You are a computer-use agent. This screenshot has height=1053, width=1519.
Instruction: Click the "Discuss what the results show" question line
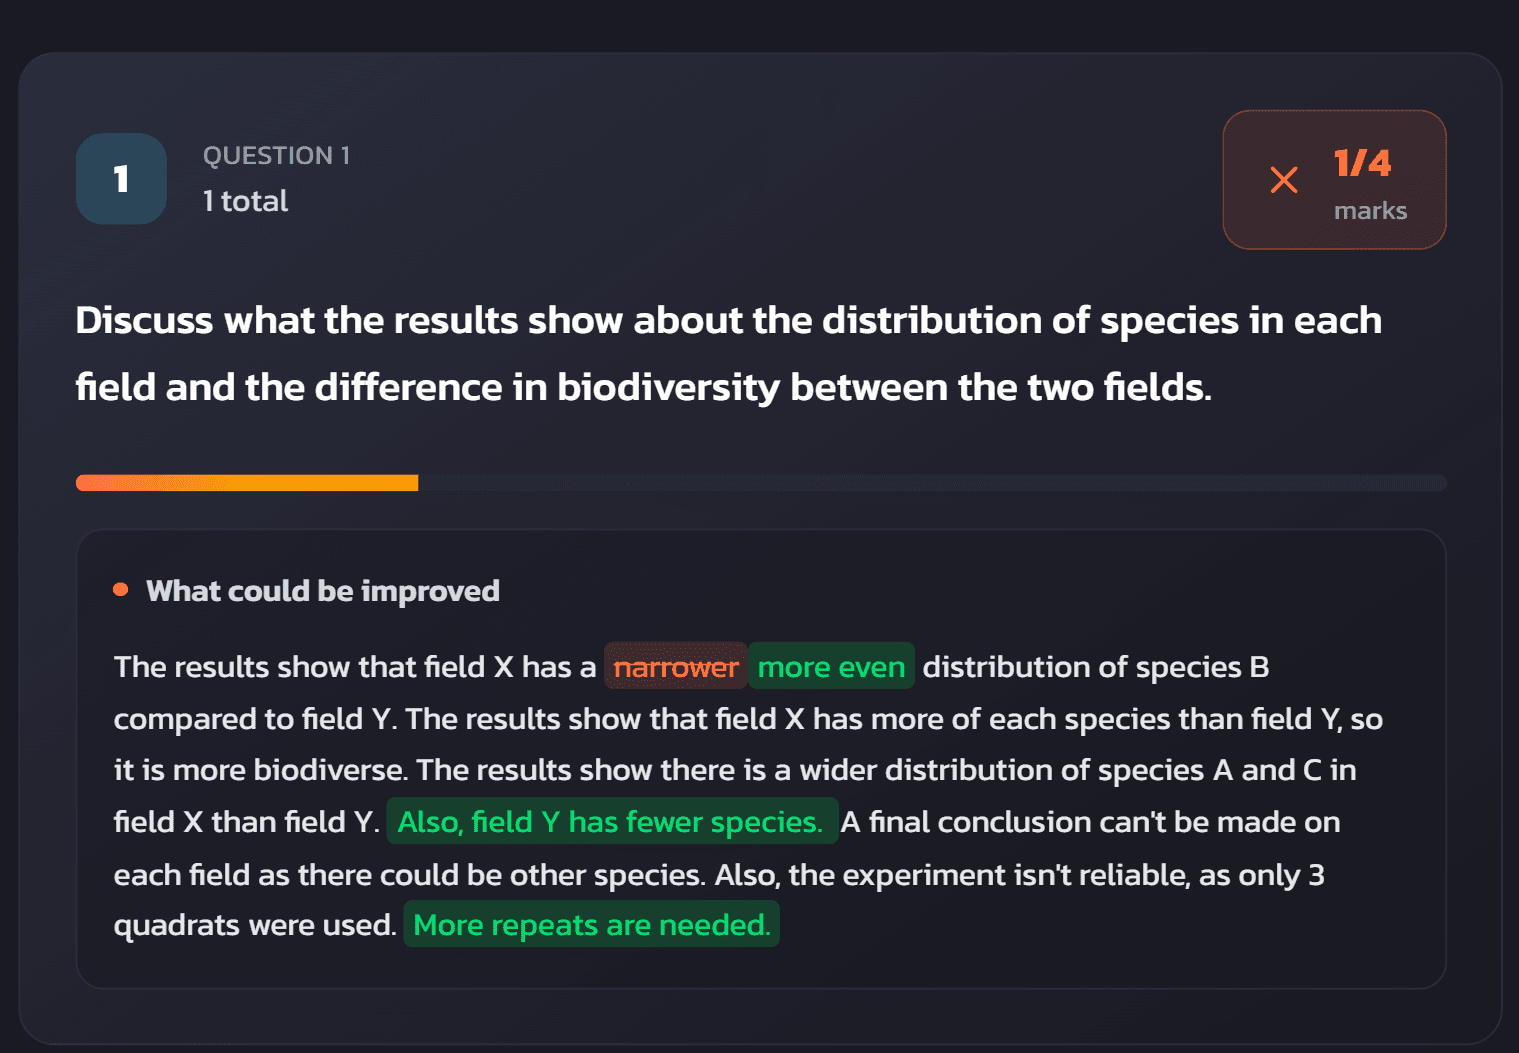pos(728,321)
